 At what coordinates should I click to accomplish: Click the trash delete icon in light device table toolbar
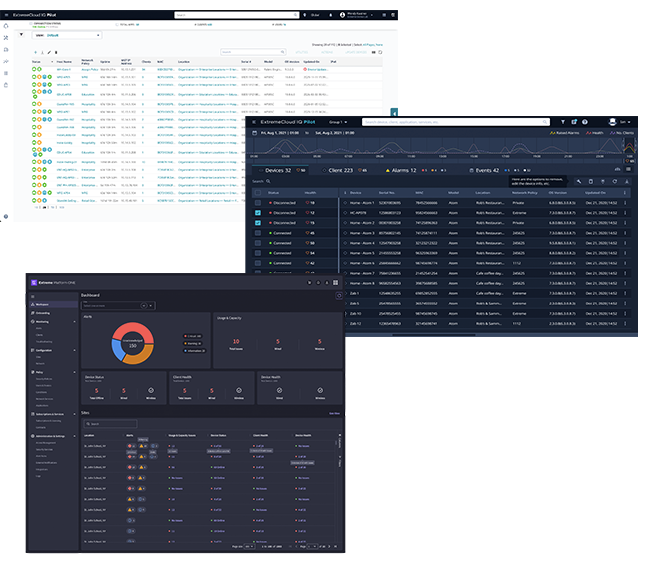coord(56,52)
